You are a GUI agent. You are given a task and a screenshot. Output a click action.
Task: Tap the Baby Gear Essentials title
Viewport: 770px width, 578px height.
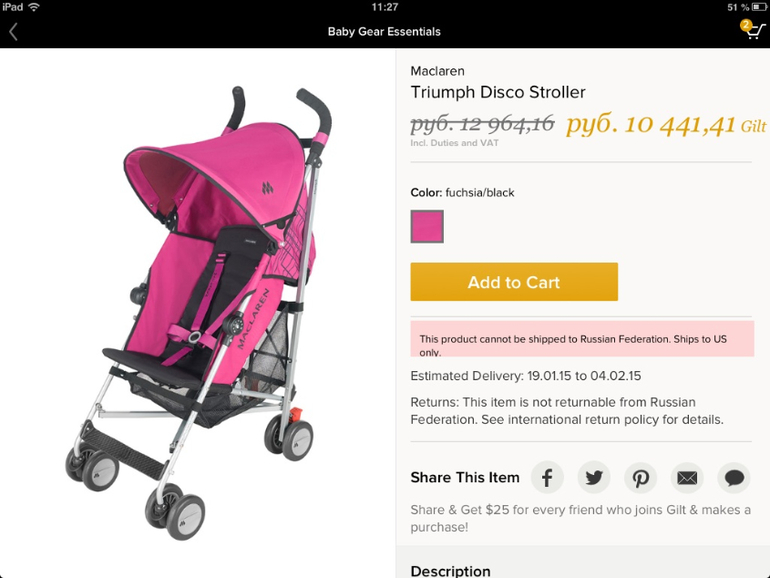384,32
